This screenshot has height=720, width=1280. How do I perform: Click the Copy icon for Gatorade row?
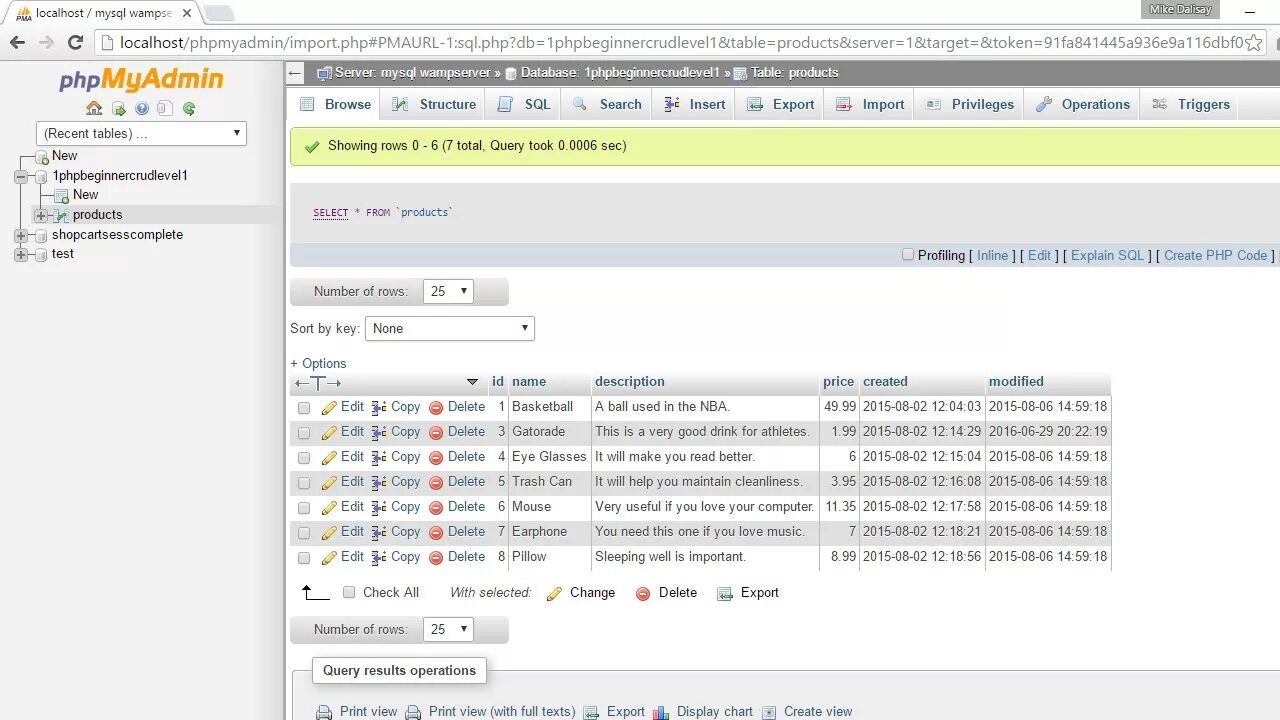coord(379,433)
